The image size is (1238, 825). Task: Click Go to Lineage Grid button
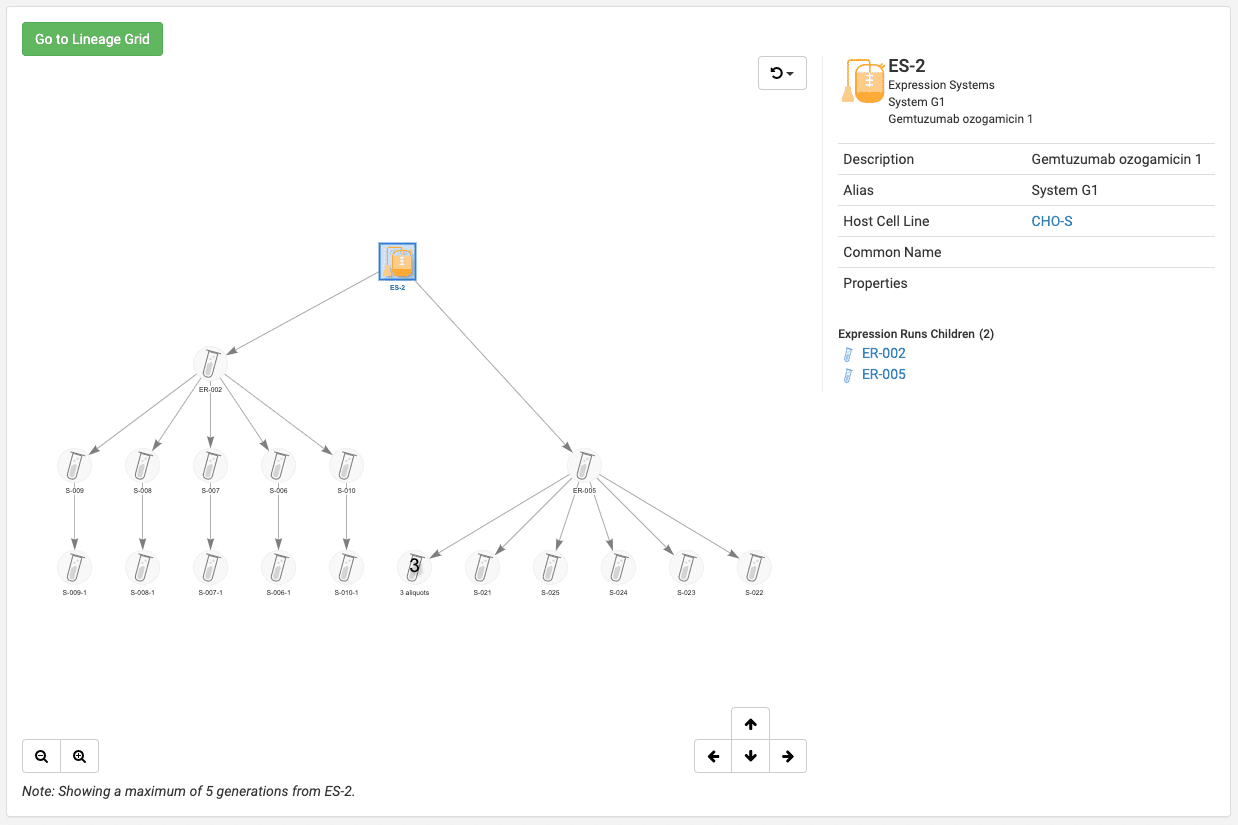[92, 39]
